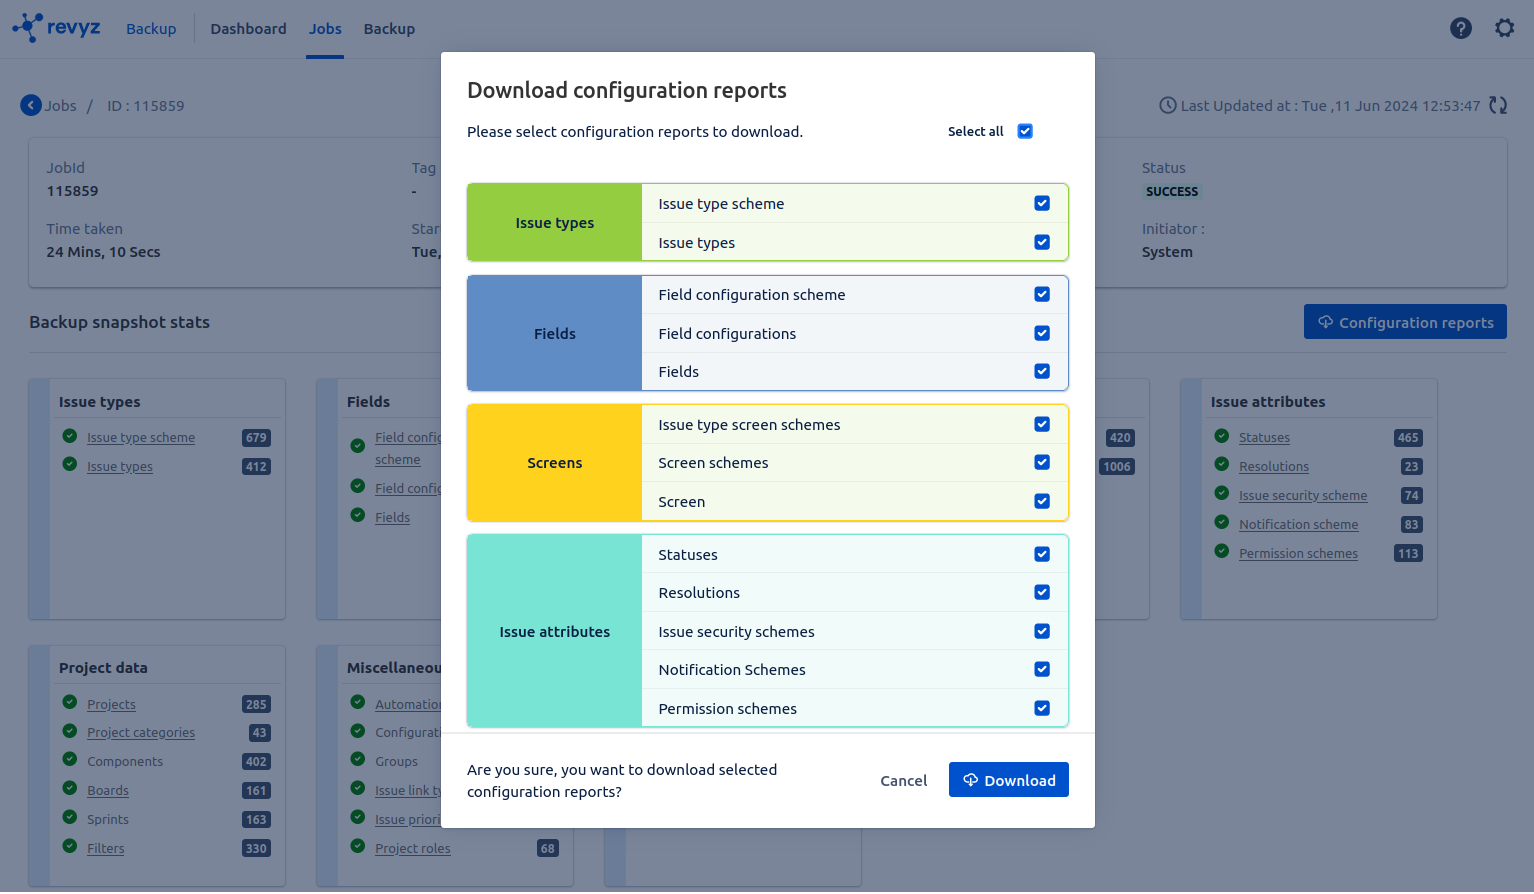Click the back arrow beside Jobs
The height and width of the screenshot is (894, 1534).
pos(31,105)
